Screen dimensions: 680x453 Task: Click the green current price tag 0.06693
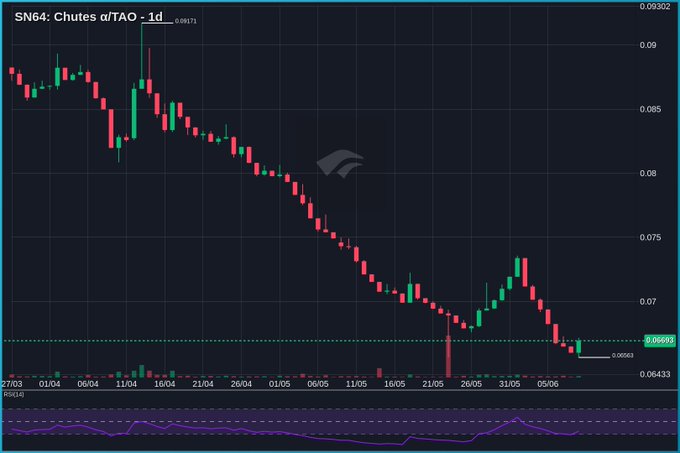click(x=660, y=340)
